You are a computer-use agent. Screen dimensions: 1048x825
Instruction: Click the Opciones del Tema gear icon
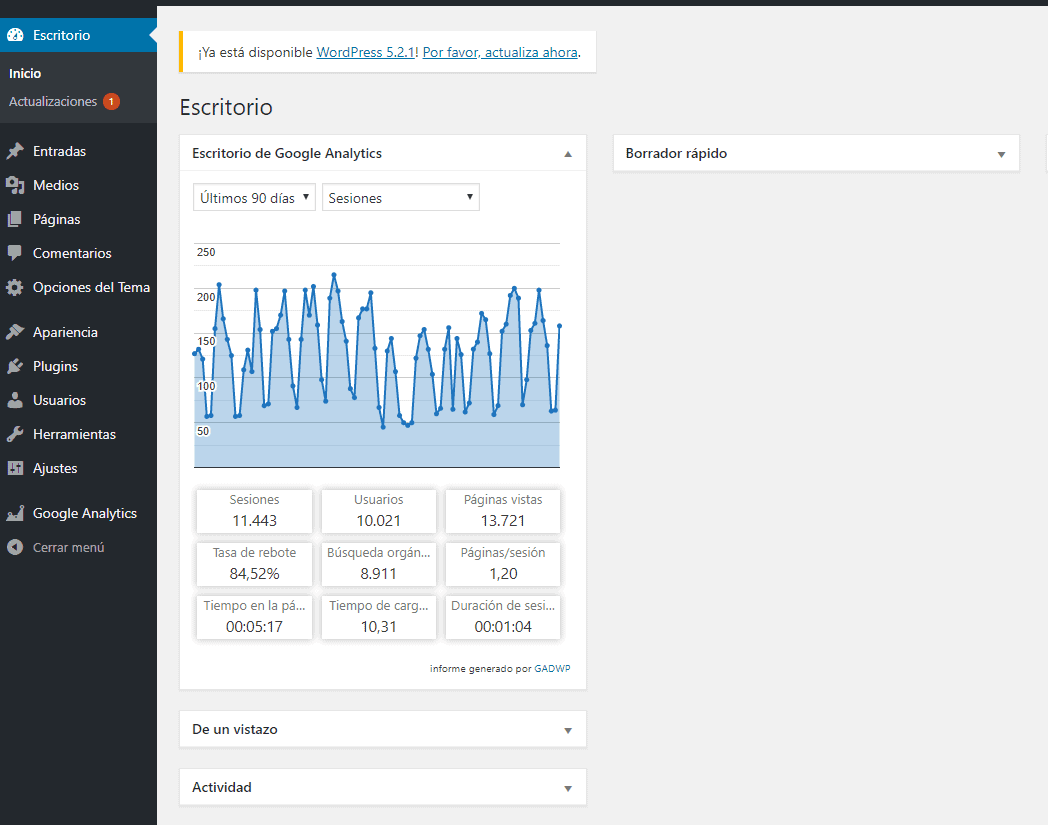(15, 288)
